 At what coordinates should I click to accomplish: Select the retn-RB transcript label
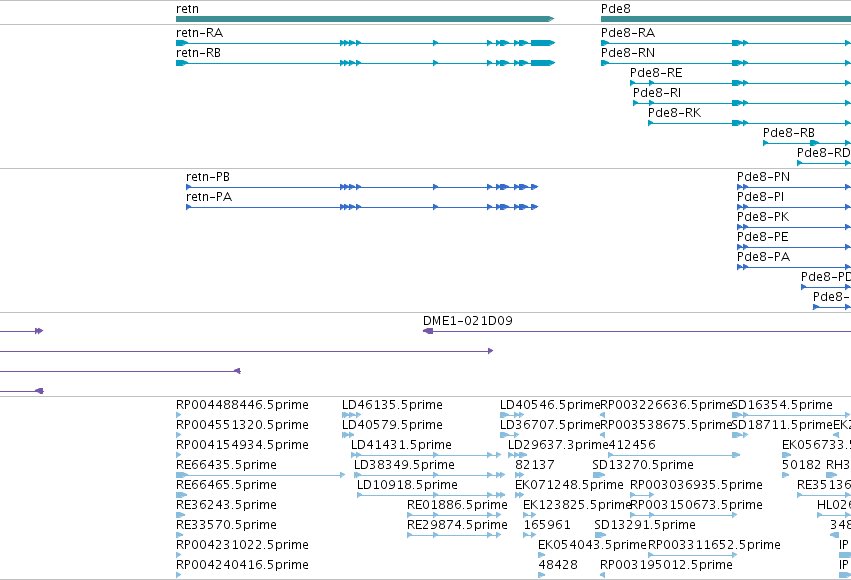pyautogui.click(x=198, y=53)
